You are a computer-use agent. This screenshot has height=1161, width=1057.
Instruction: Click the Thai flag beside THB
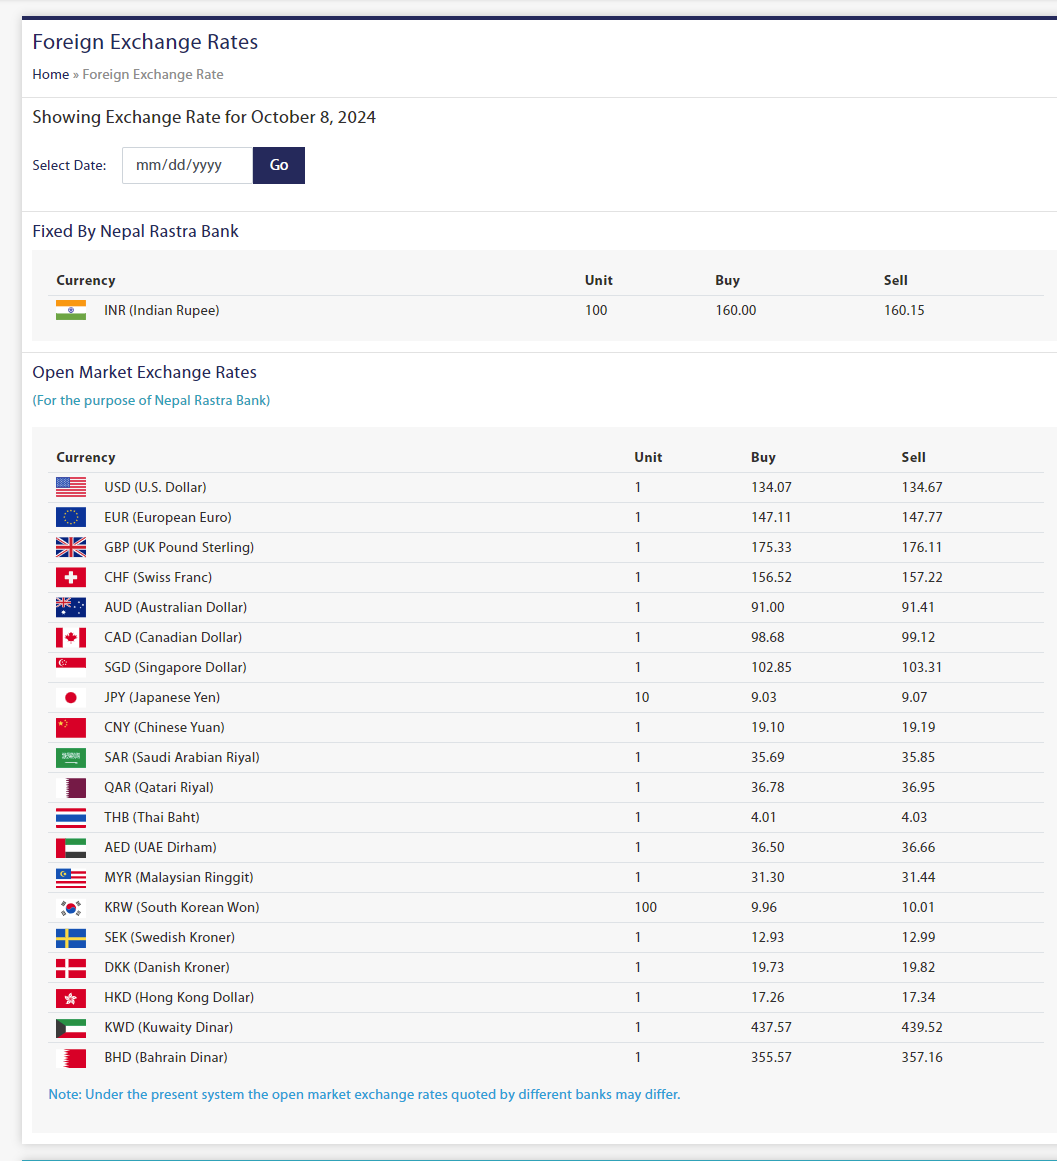[x=71, y=817]
